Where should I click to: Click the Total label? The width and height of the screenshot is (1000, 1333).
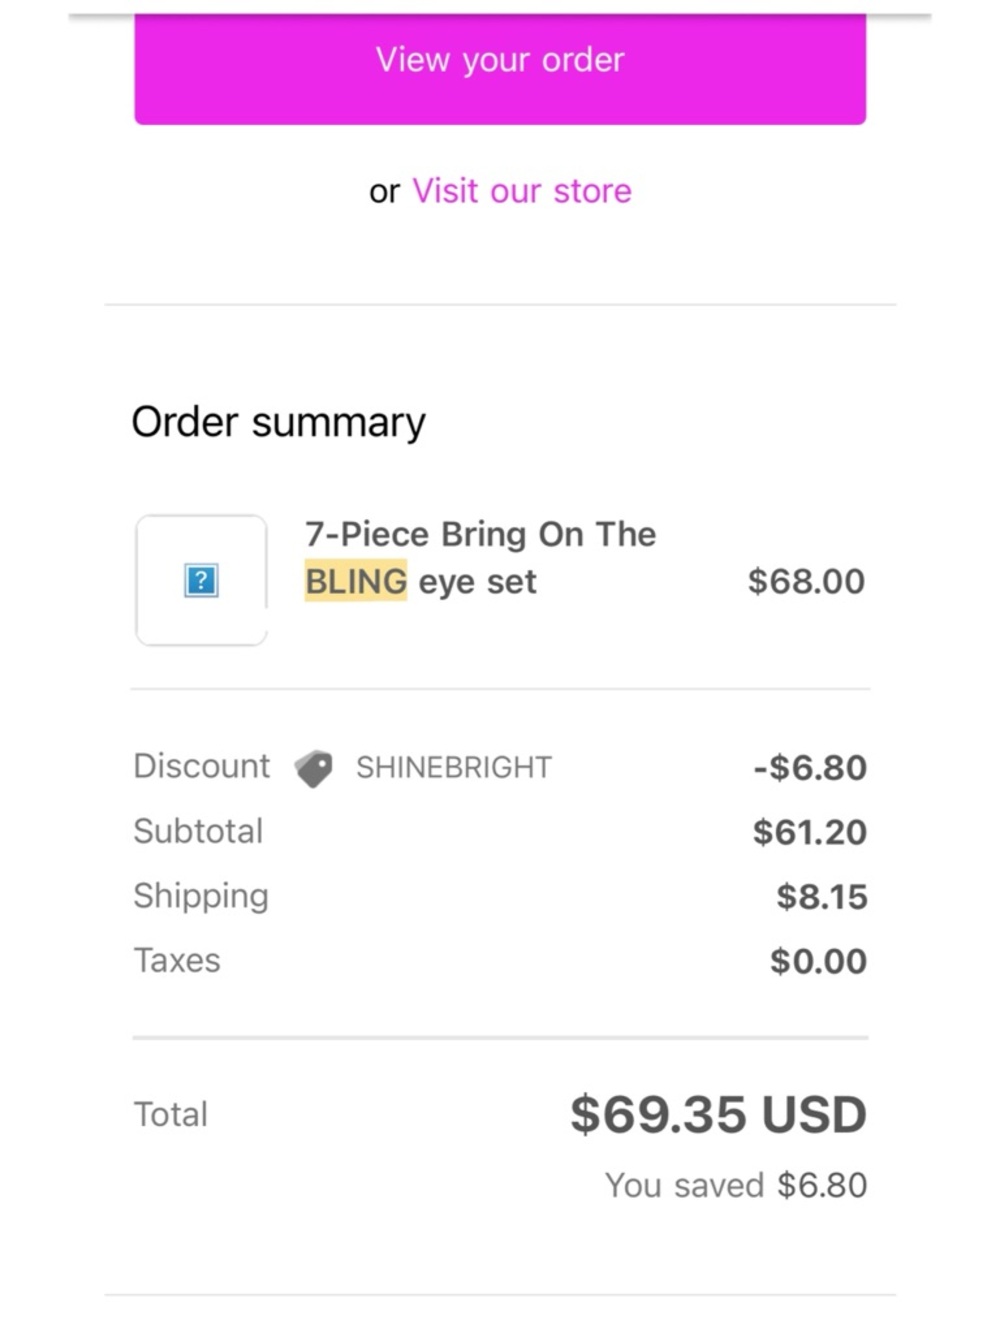[171, 1114]
